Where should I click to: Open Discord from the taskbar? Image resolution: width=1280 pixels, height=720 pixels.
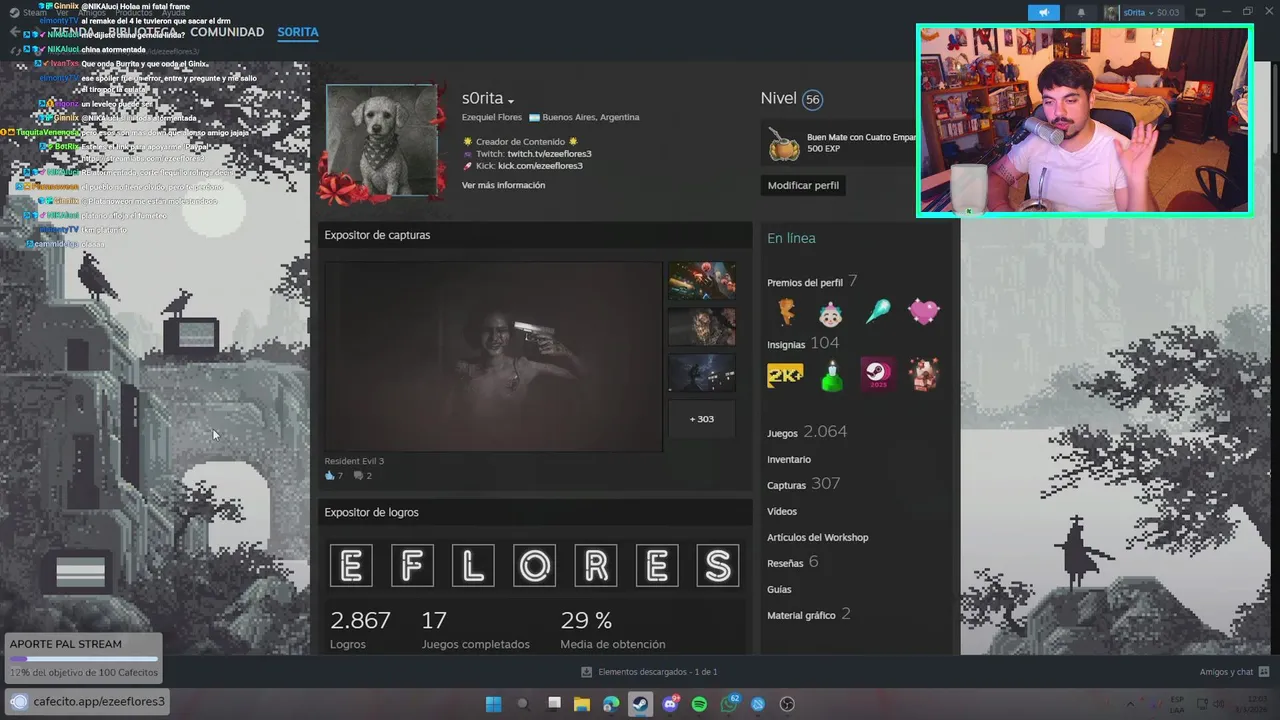click(x=670, y=704)
